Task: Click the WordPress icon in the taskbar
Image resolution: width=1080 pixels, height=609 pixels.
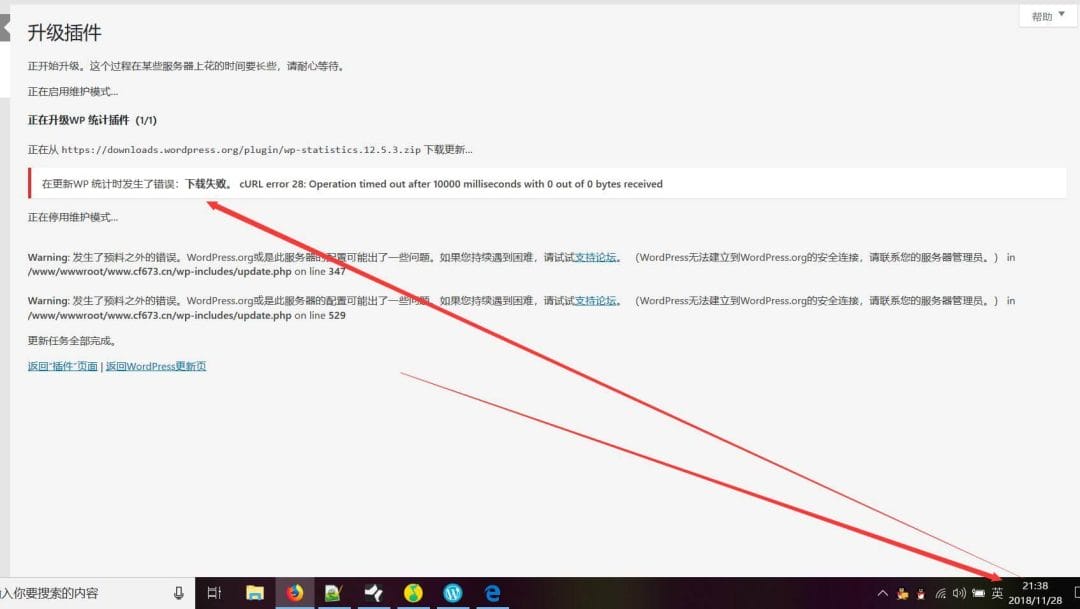Action: tap(452, 593)
